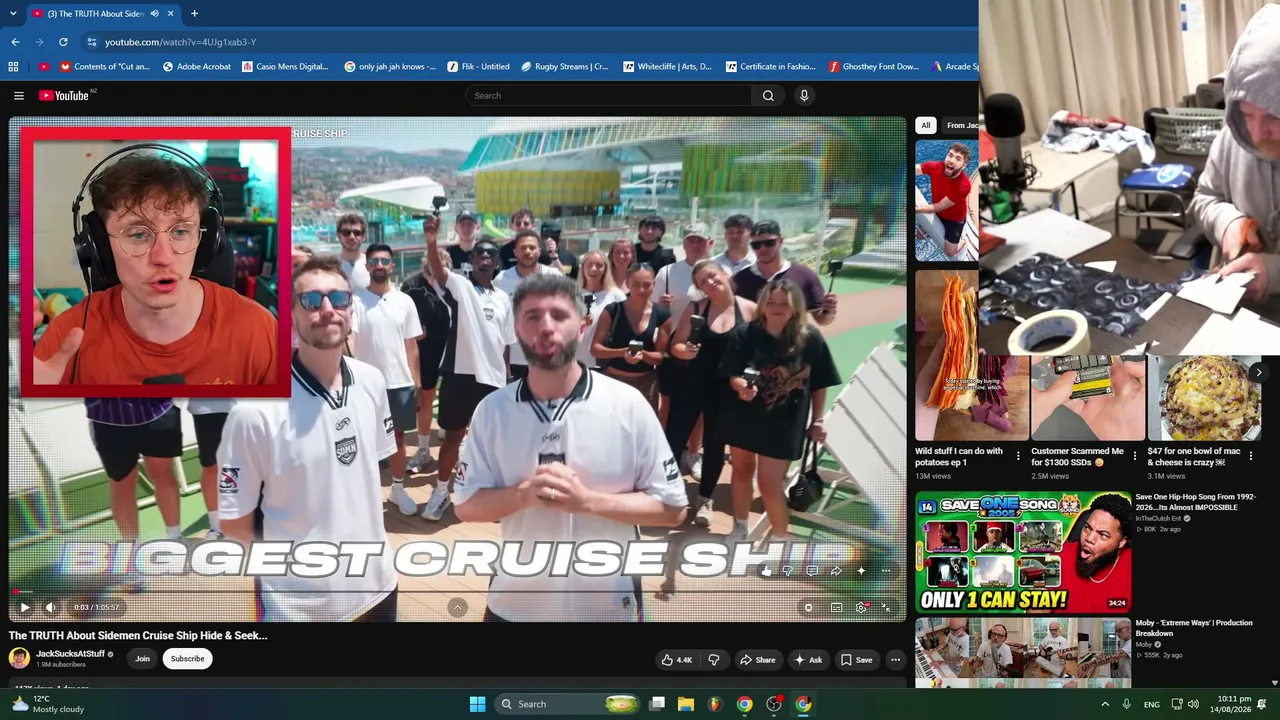1280x720 pixels.
Task: Share the video using the Share button
Action: coord(757,660)
